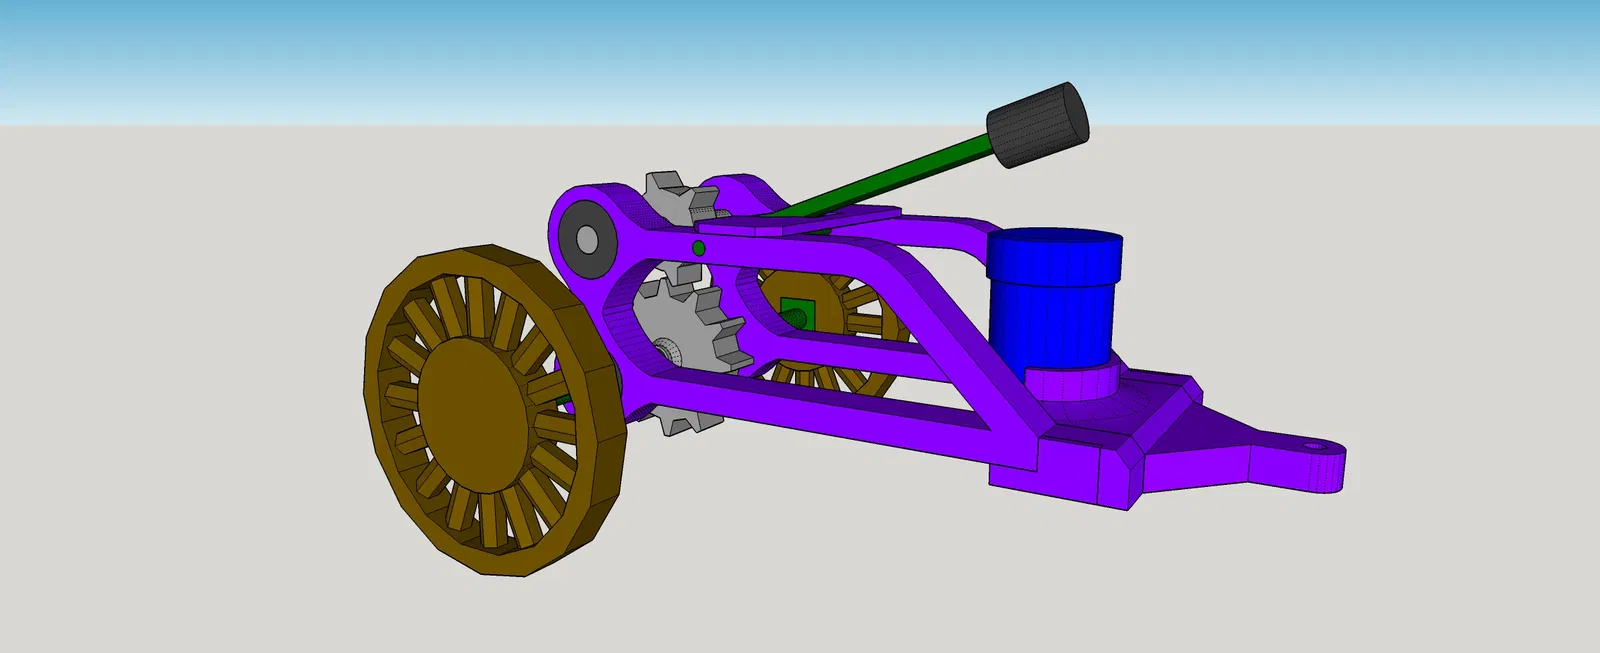Select the black knurled lever knob
The image size is (1600, 653).
click(1037, 124)
